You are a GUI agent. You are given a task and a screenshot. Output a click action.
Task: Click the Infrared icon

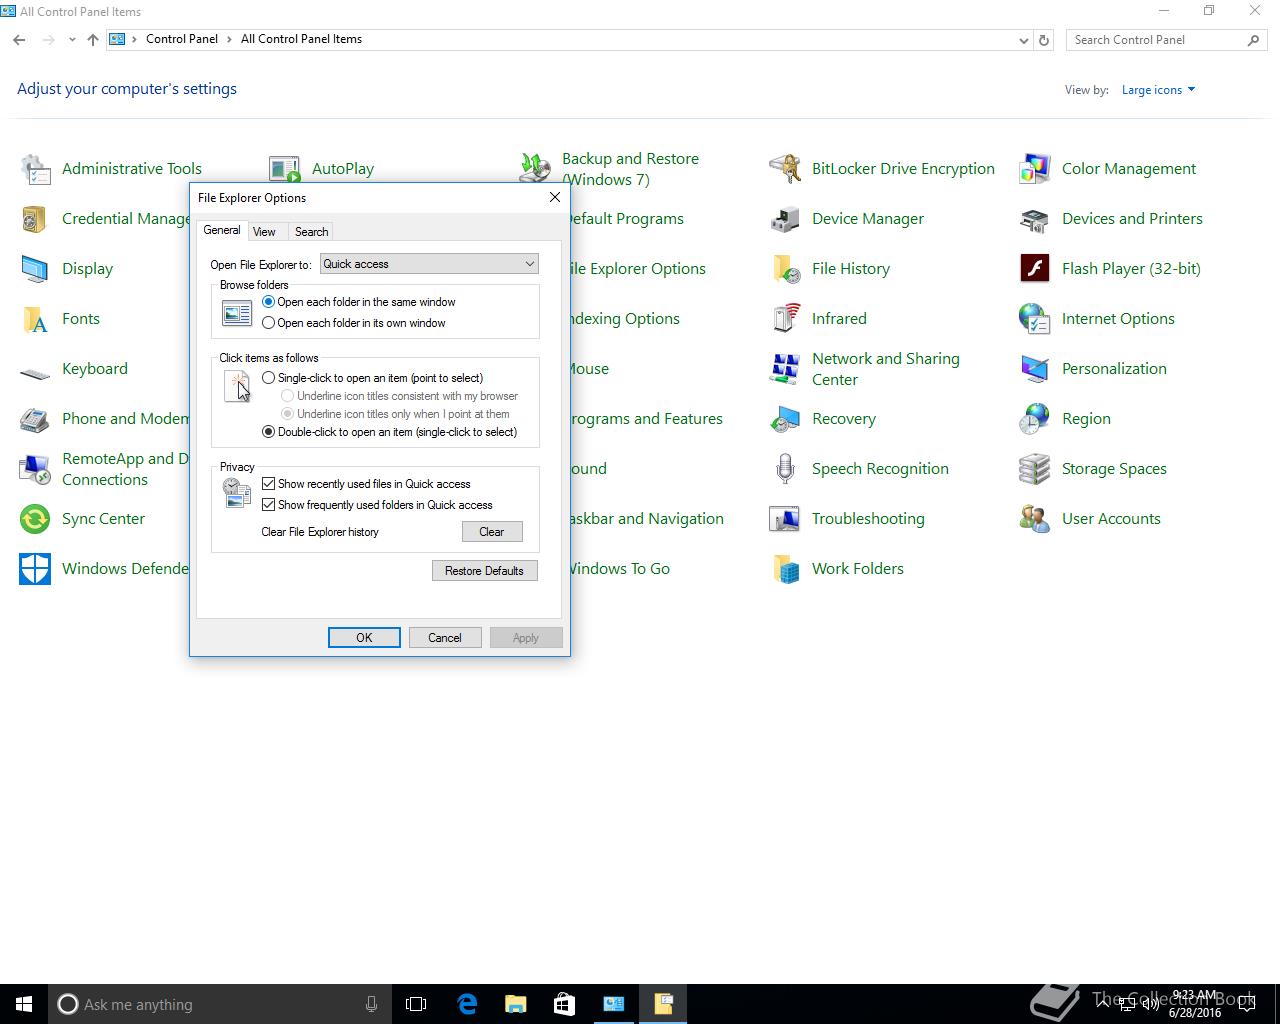(x=785, y=319)
